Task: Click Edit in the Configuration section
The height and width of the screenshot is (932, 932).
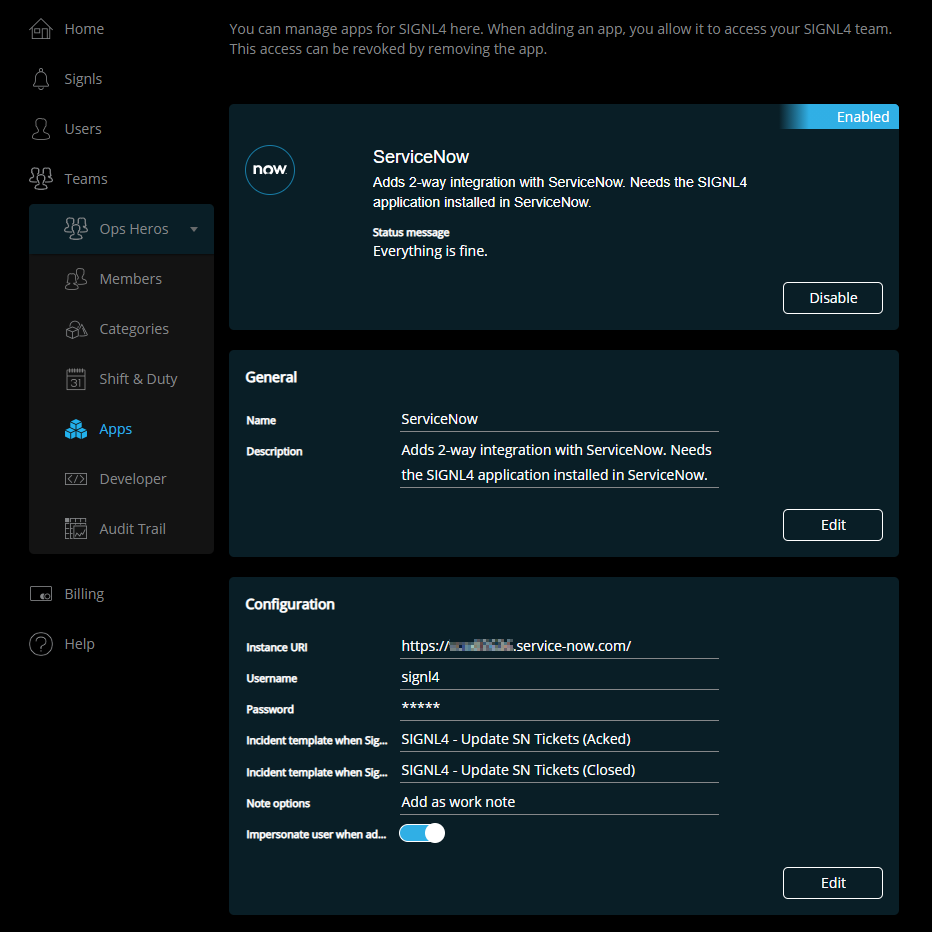Action: click(832, 883)
